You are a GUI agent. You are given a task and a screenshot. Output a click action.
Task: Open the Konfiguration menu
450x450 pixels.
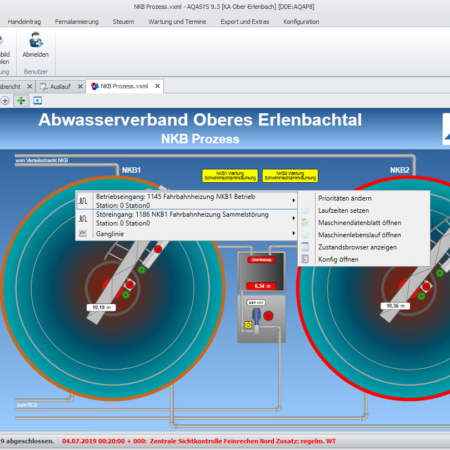click(x=301, y=22)
